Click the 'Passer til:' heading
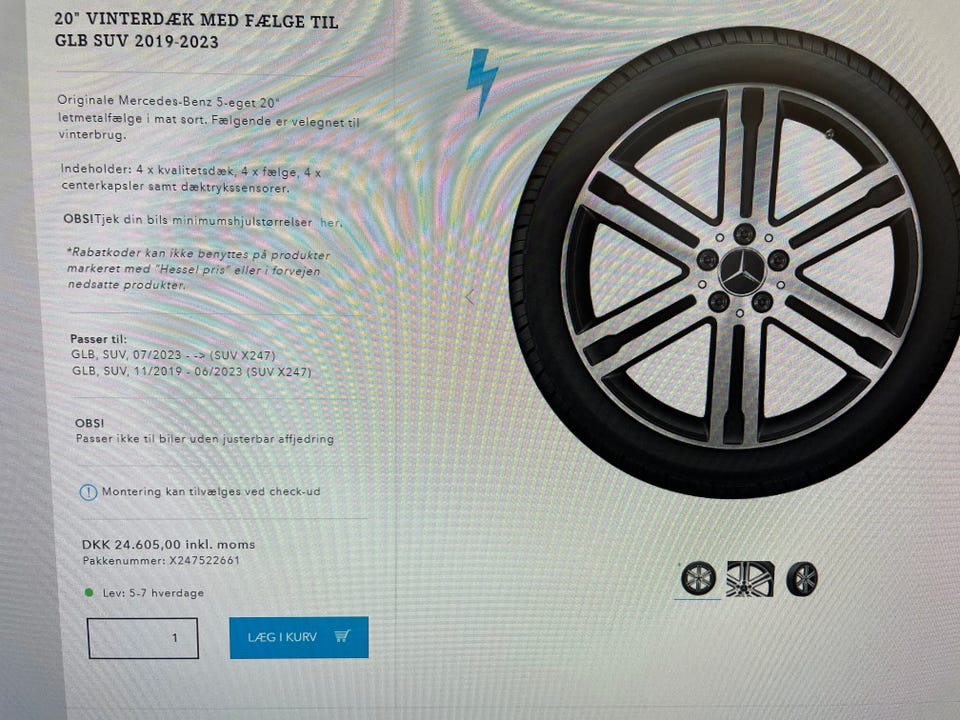960x720 pixels. (99, 339)
